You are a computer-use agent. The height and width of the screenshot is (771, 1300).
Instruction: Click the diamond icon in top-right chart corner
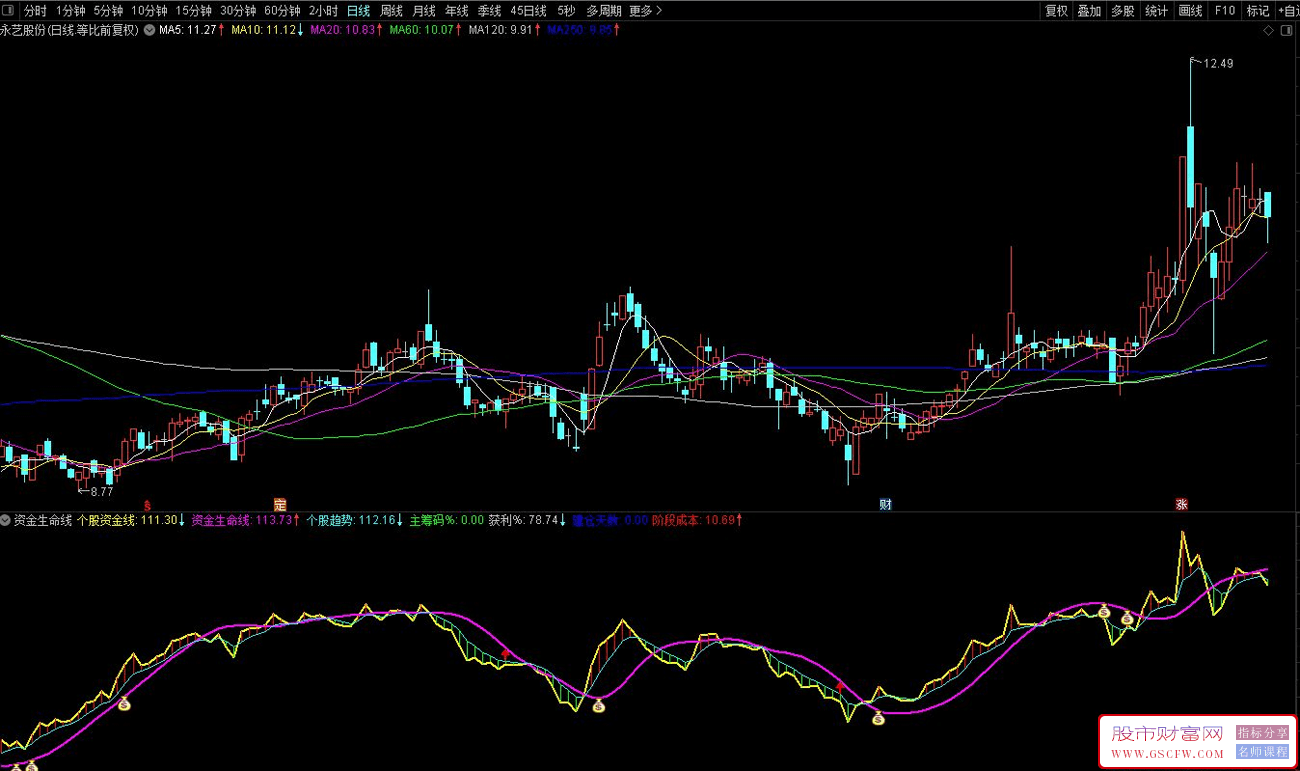(x=1269, y=30)
